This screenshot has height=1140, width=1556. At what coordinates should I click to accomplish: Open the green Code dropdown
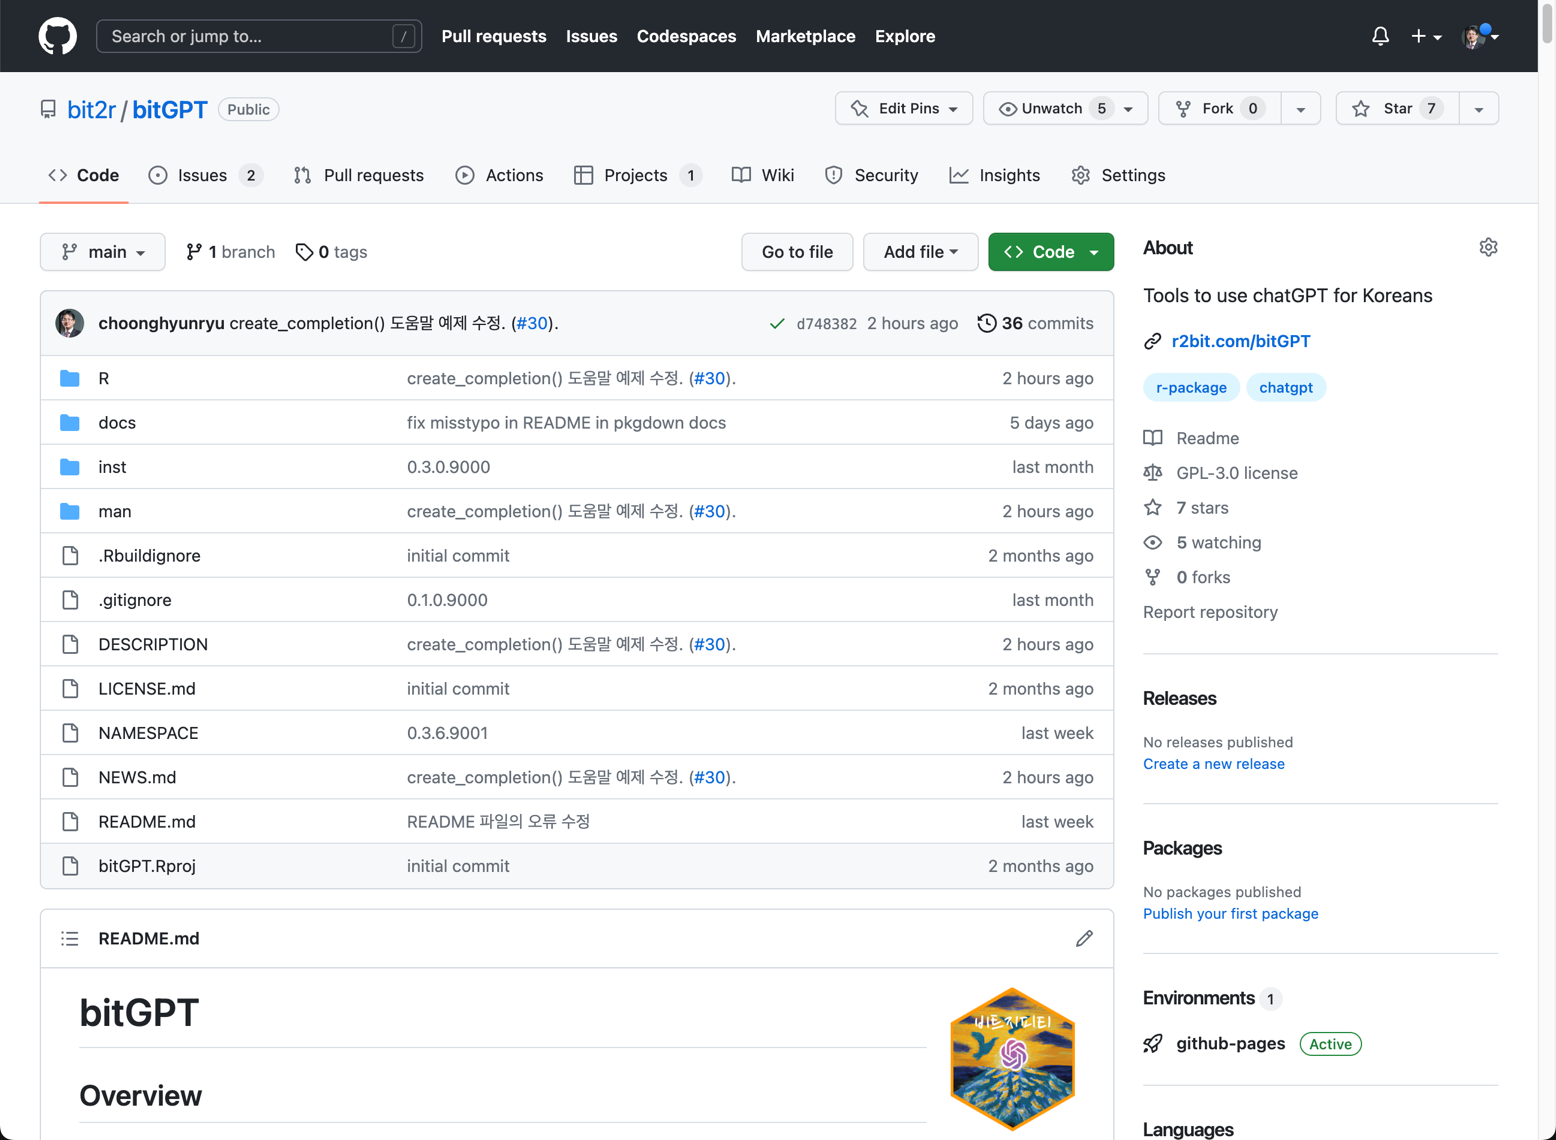[x=1050, y=252]
